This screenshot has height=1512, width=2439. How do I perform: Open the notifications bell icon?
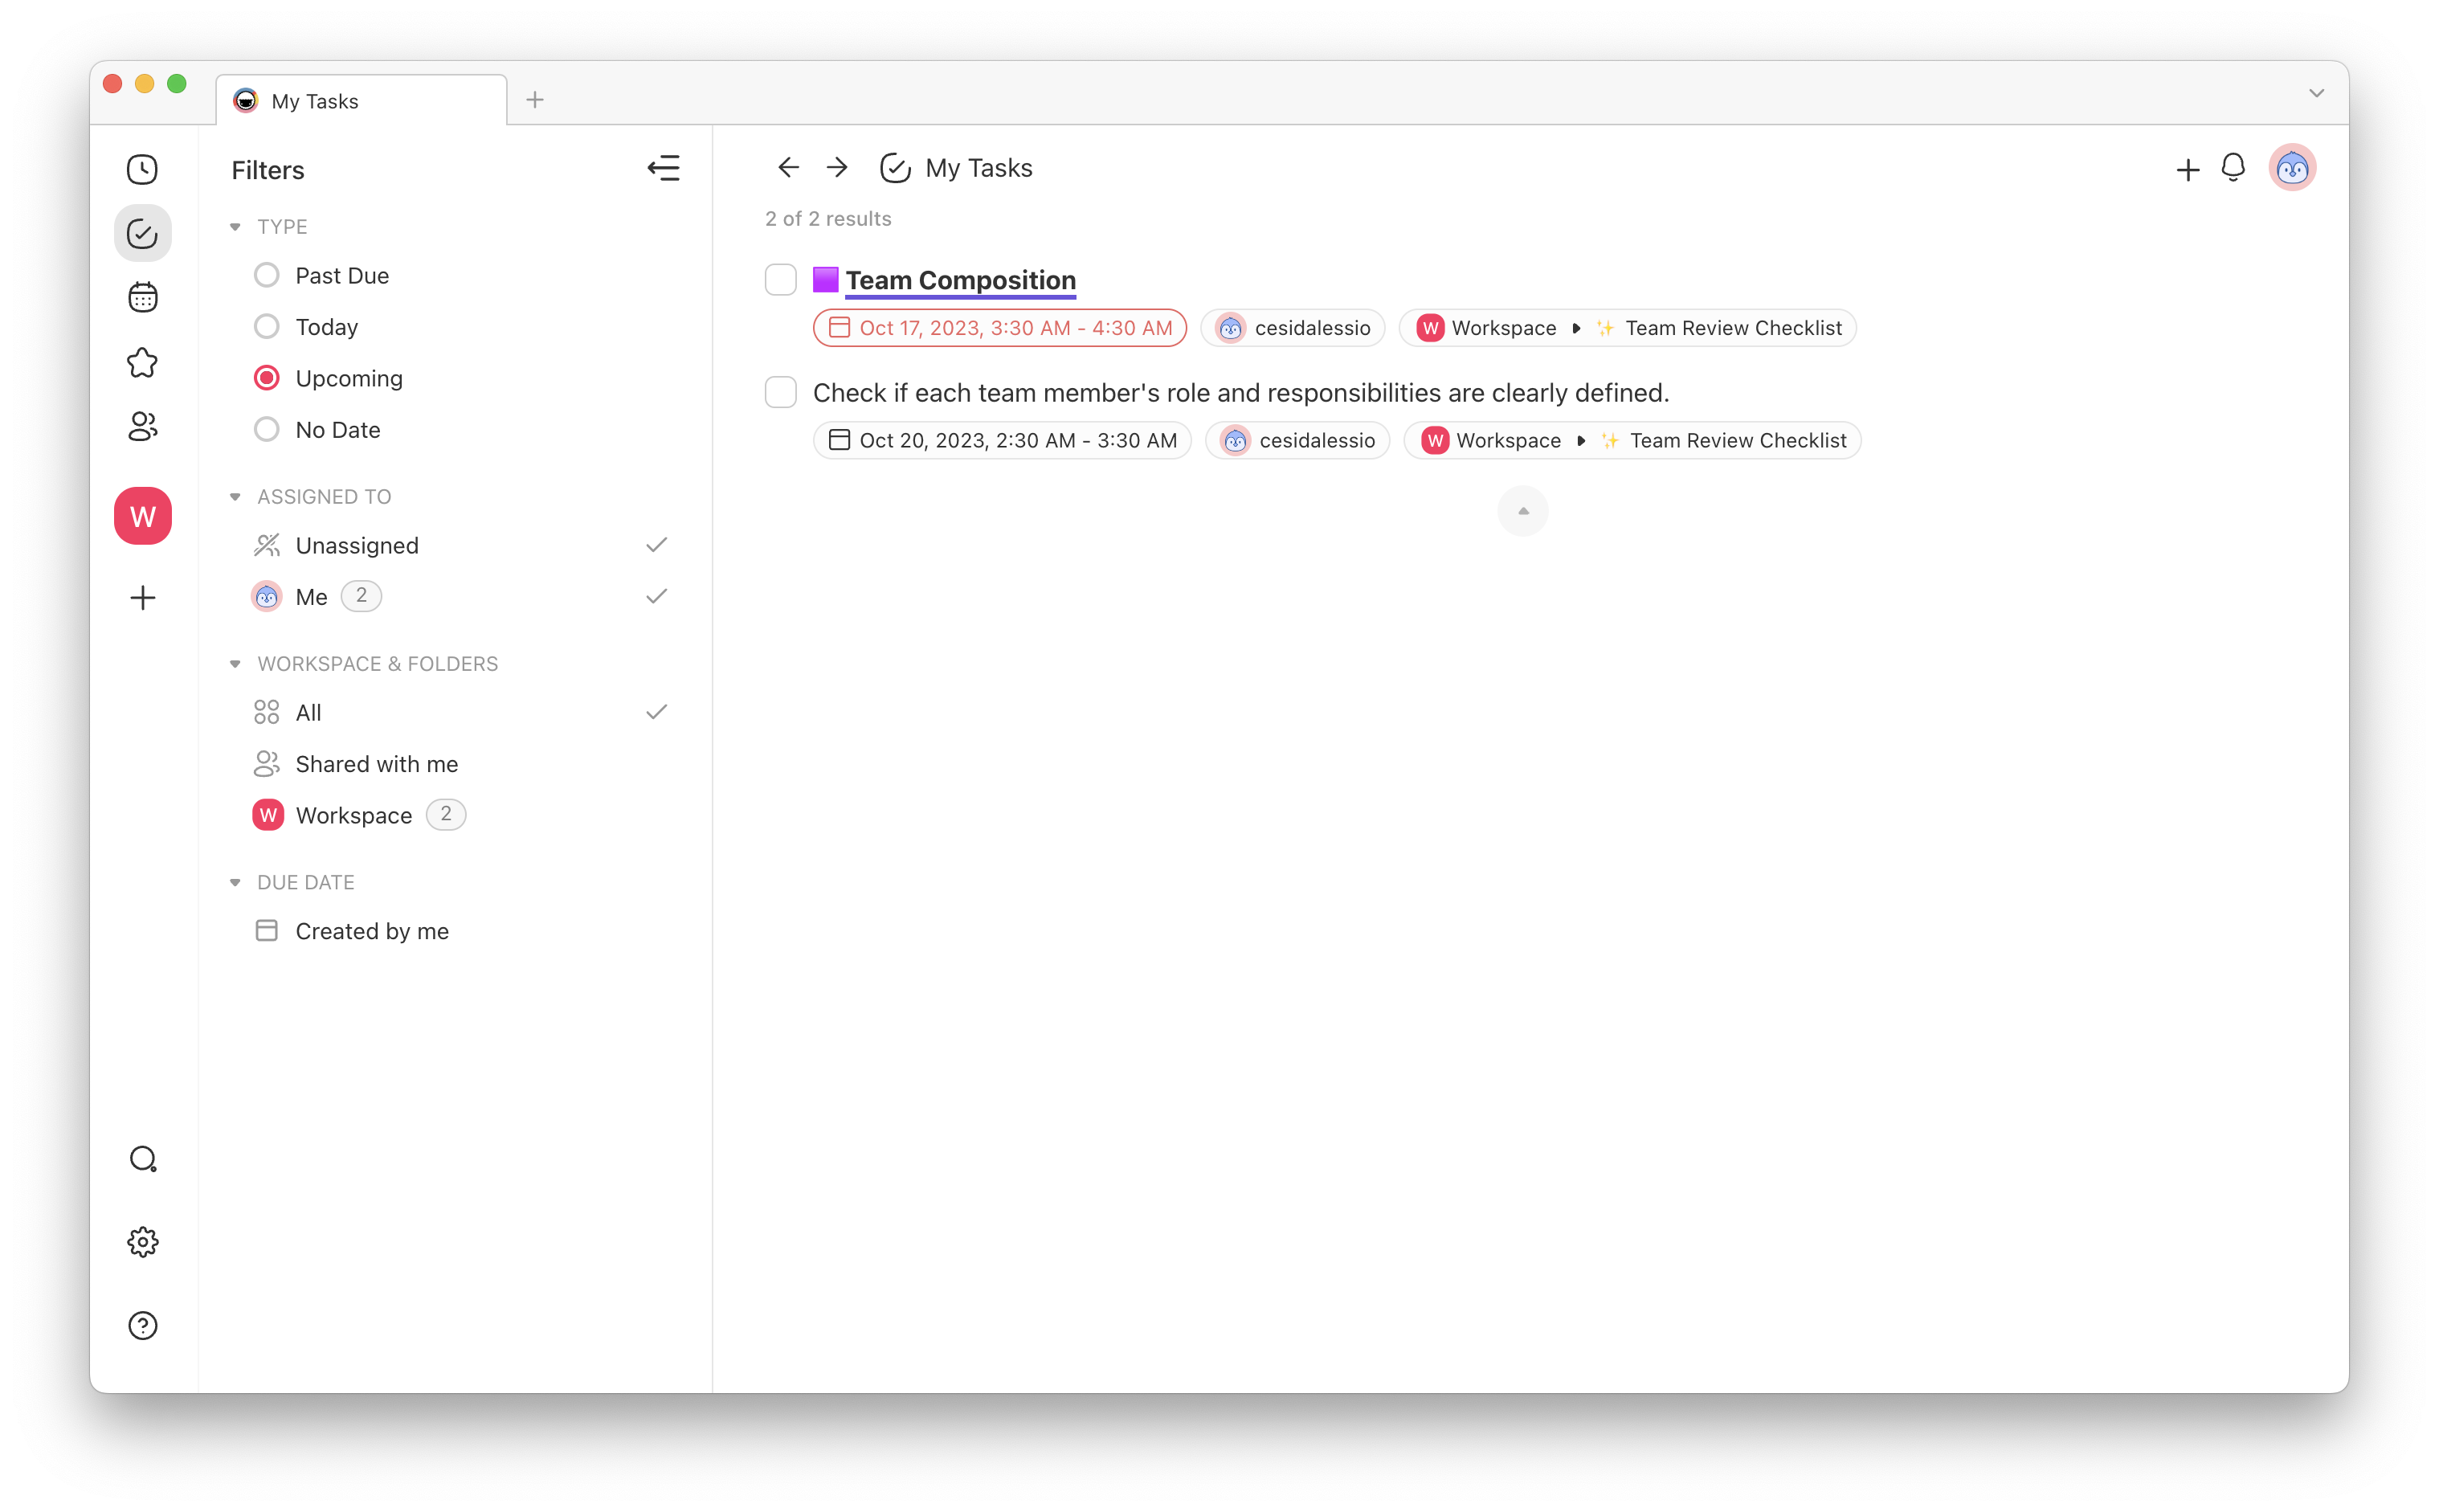(2233, 167)
